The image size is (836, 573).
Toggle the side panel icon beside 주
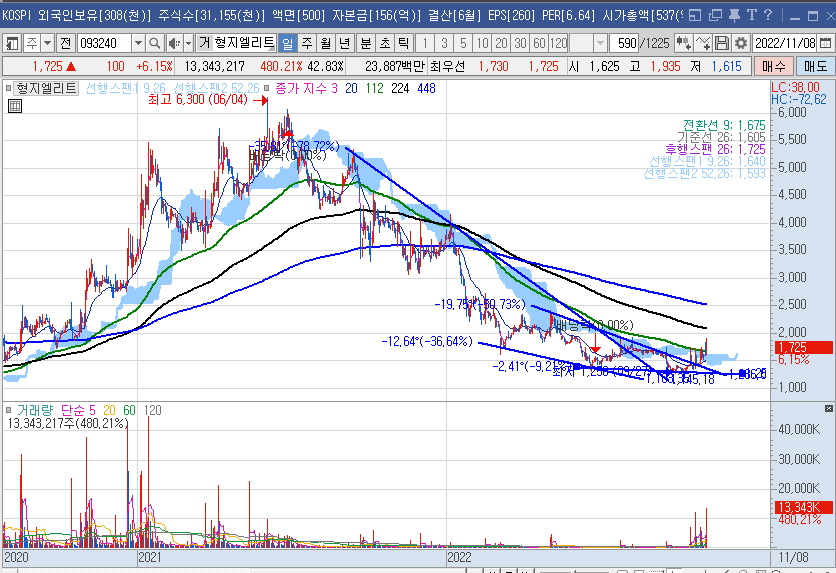pyautogui.click(x=11, y=43)
